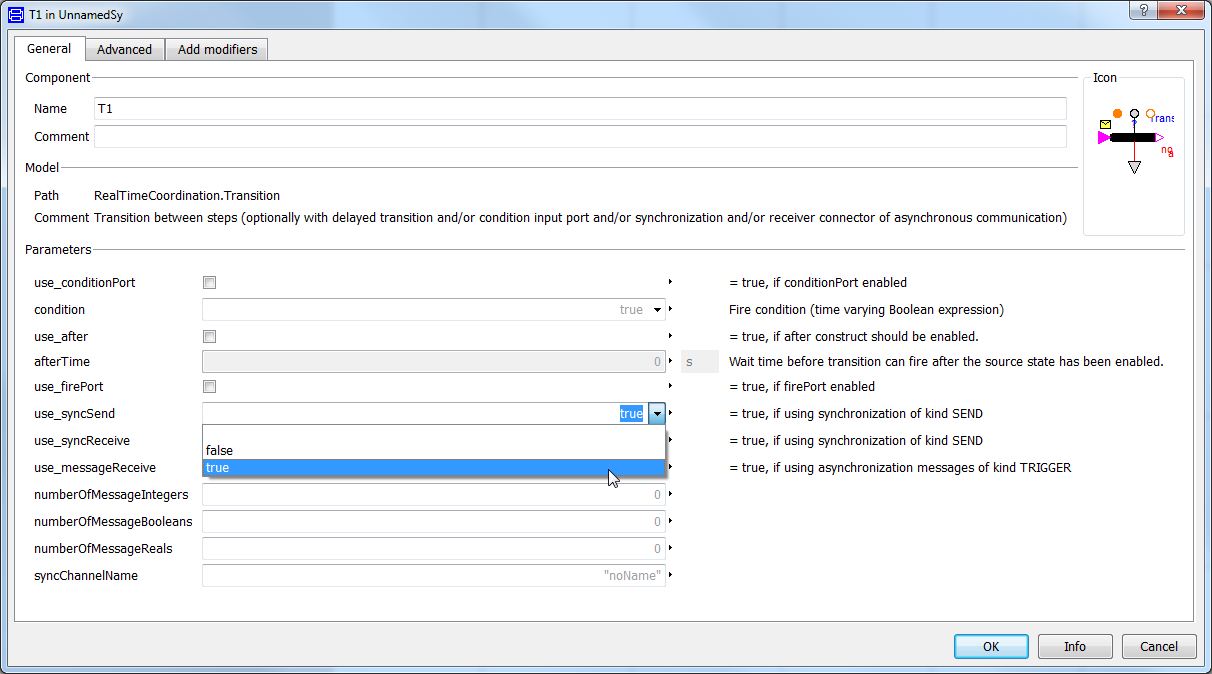
Task: Click the Transition icon preview thumbnail
Action: coord(1134,138)
